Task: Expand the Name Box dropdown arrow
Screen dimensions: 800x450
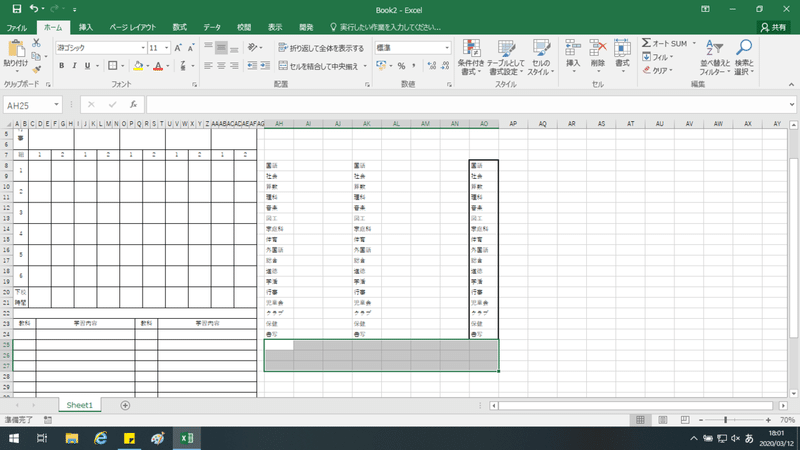Action: tap(56, 105)
